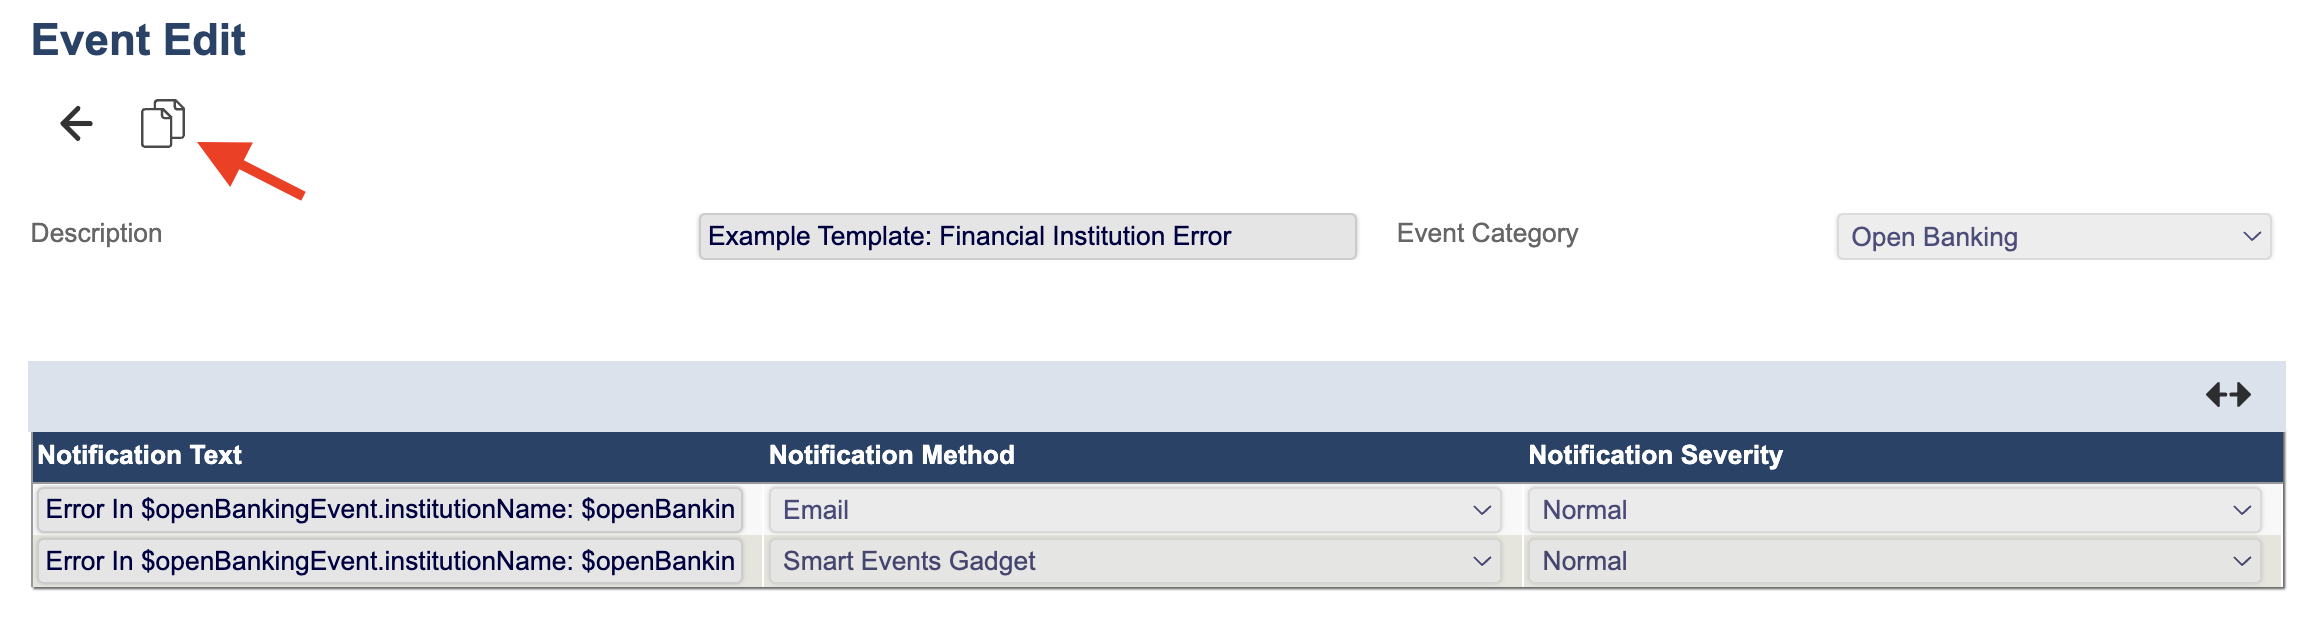Click the Event Category label
Screen dimensions: 2318x624
tap(1487, 233)
